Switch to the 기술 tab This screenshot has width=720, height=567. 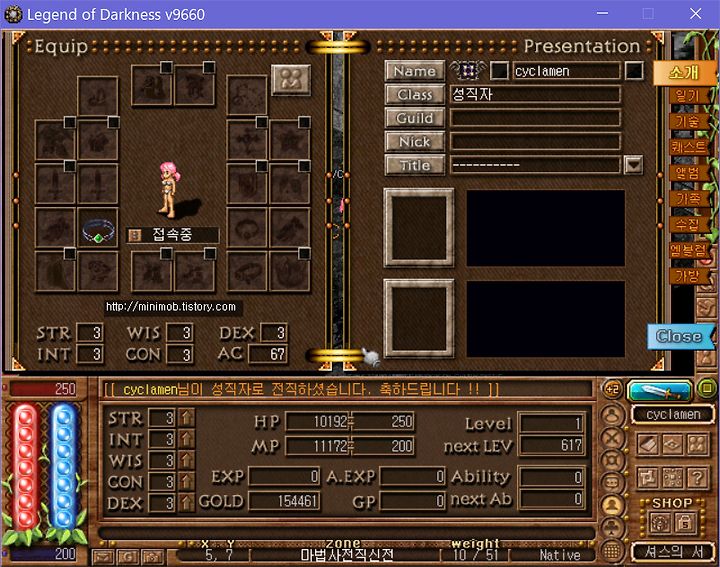point(687,121)
